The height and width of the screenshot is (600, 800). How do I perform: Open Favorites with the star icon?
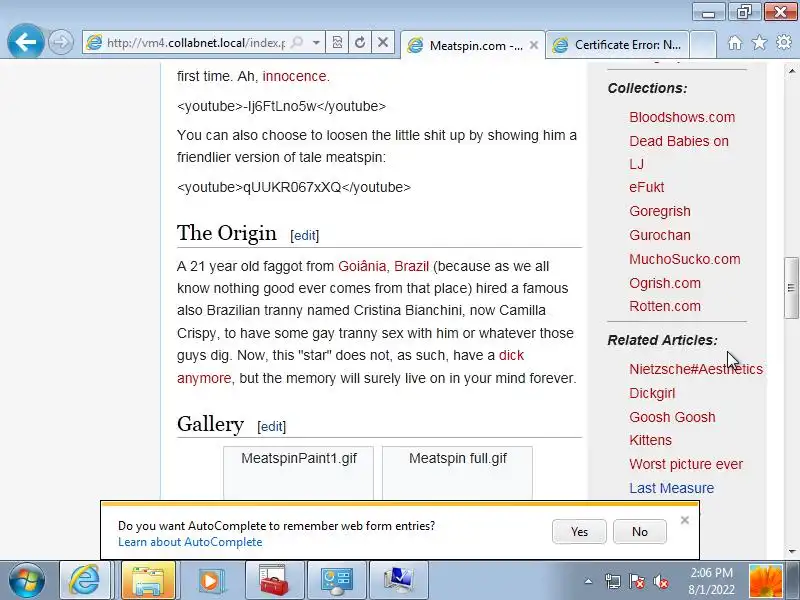[x=759, y=42]
